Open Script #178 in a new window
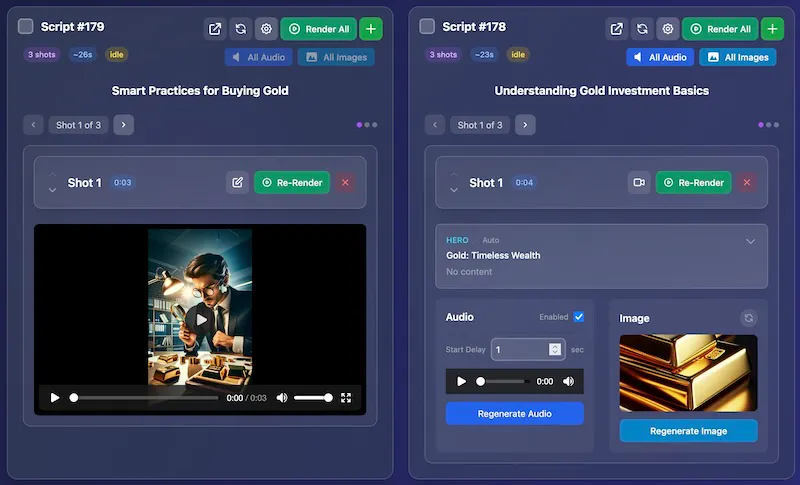The image size is (800, 485). pos(616,29)
